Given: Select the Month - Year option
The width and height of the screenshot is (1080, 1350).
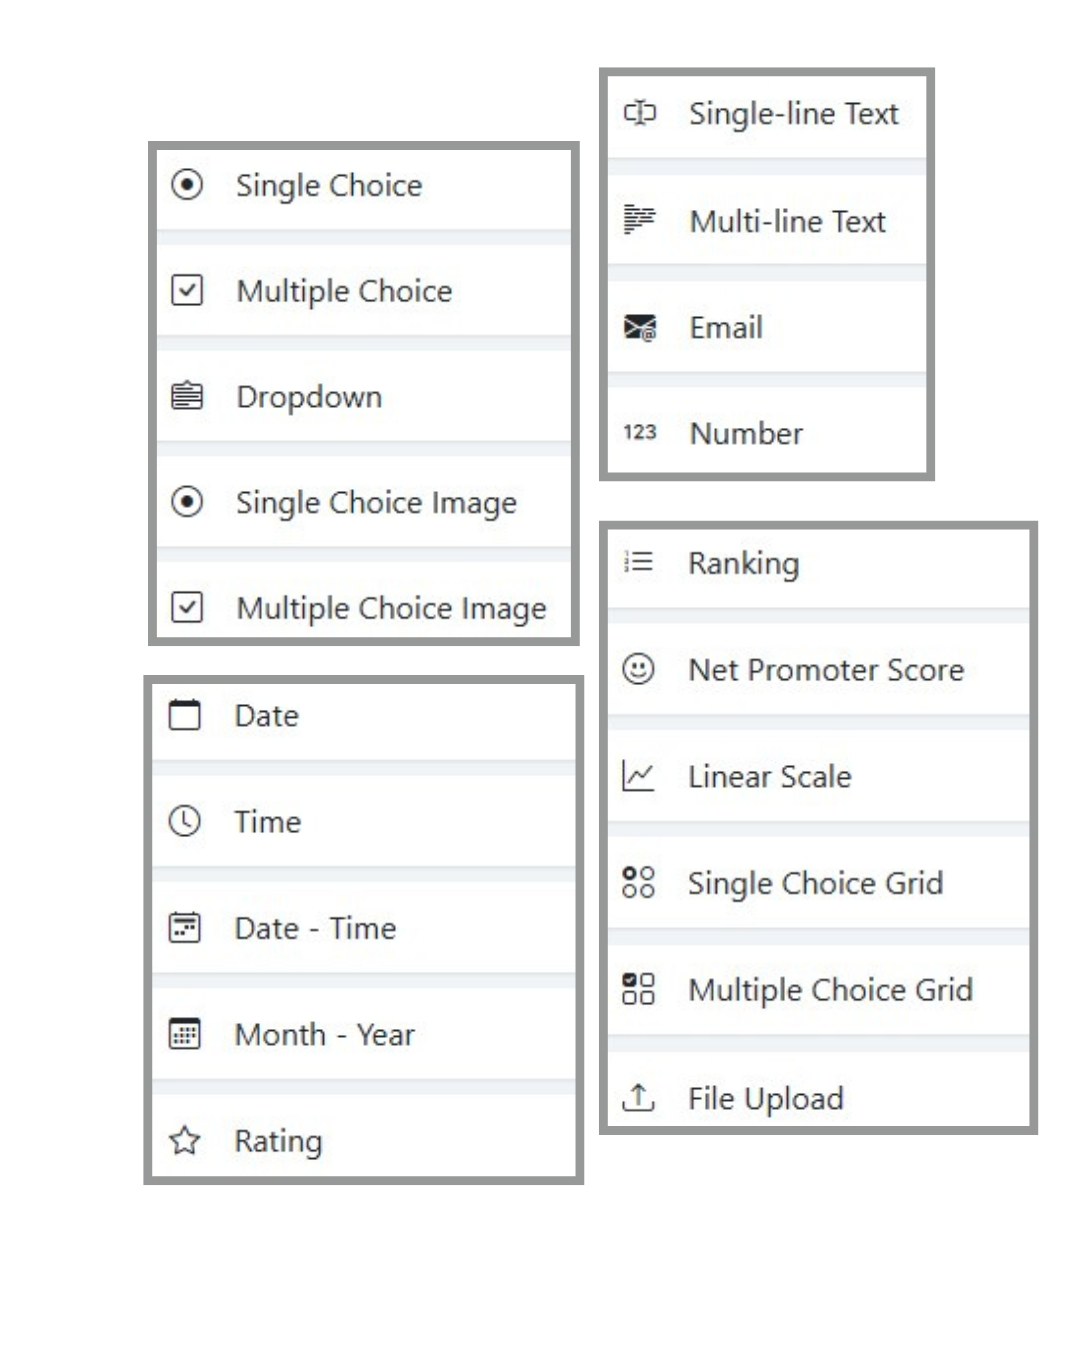Looking at the screenshot, I should [x=324, y=1034].
